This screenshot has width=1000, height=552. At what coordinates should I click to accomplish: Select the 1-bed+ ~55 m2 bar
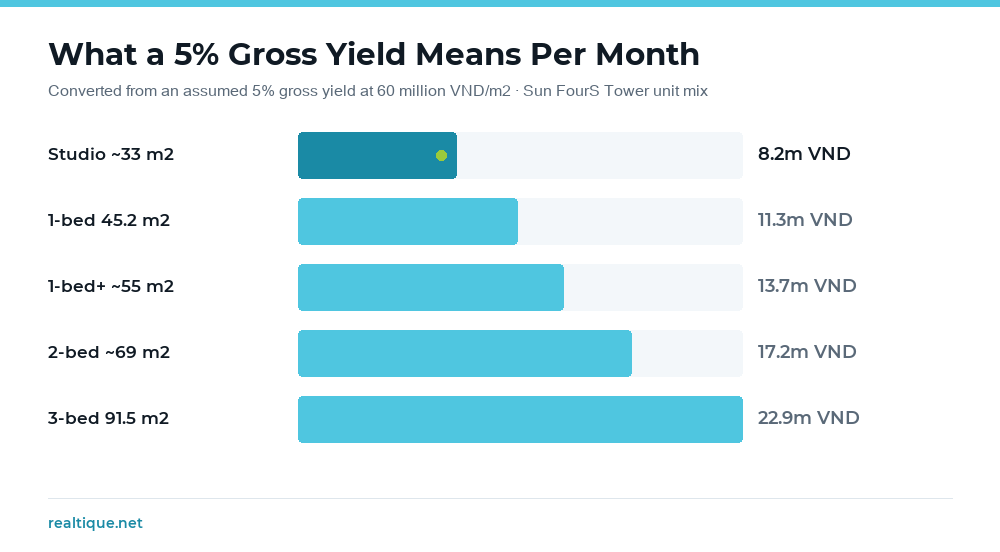point(430,287)
